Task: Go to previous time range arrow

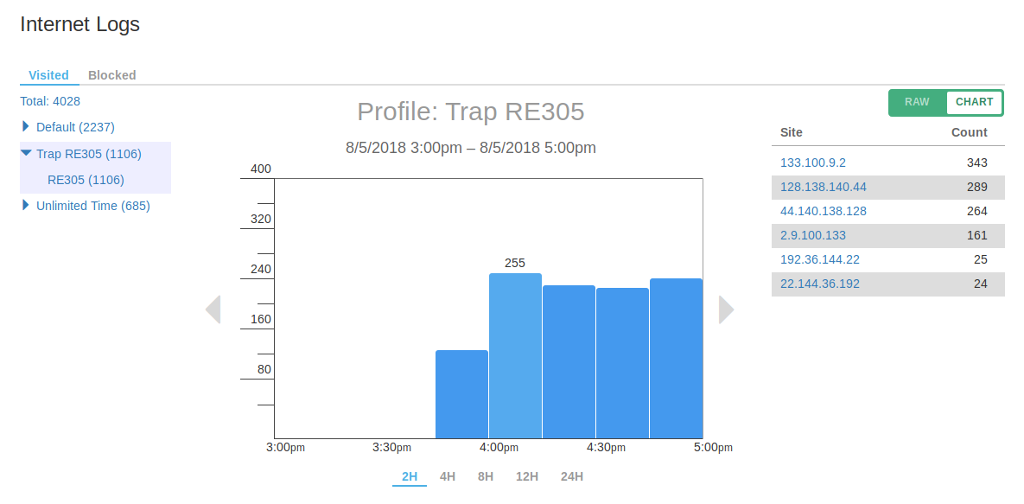Action: click(x=213, y=310)
